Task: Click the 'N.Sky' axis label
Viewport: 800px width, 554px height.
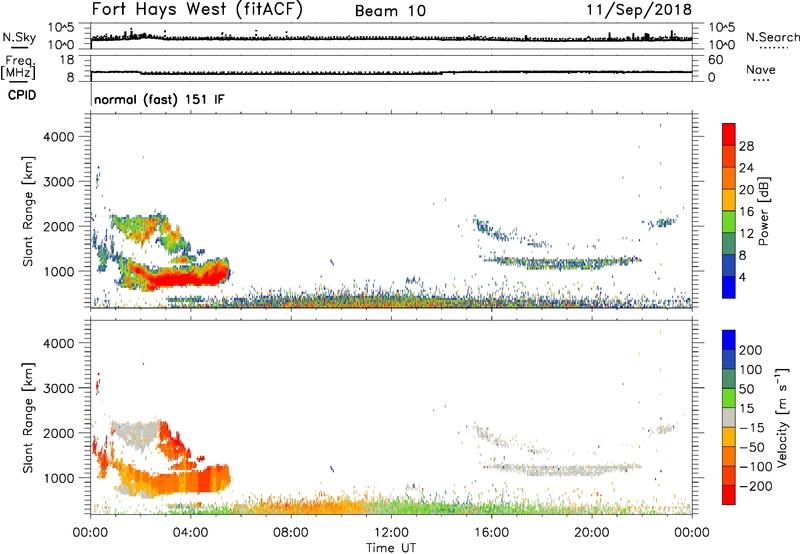Action: [x=19, y=37]
